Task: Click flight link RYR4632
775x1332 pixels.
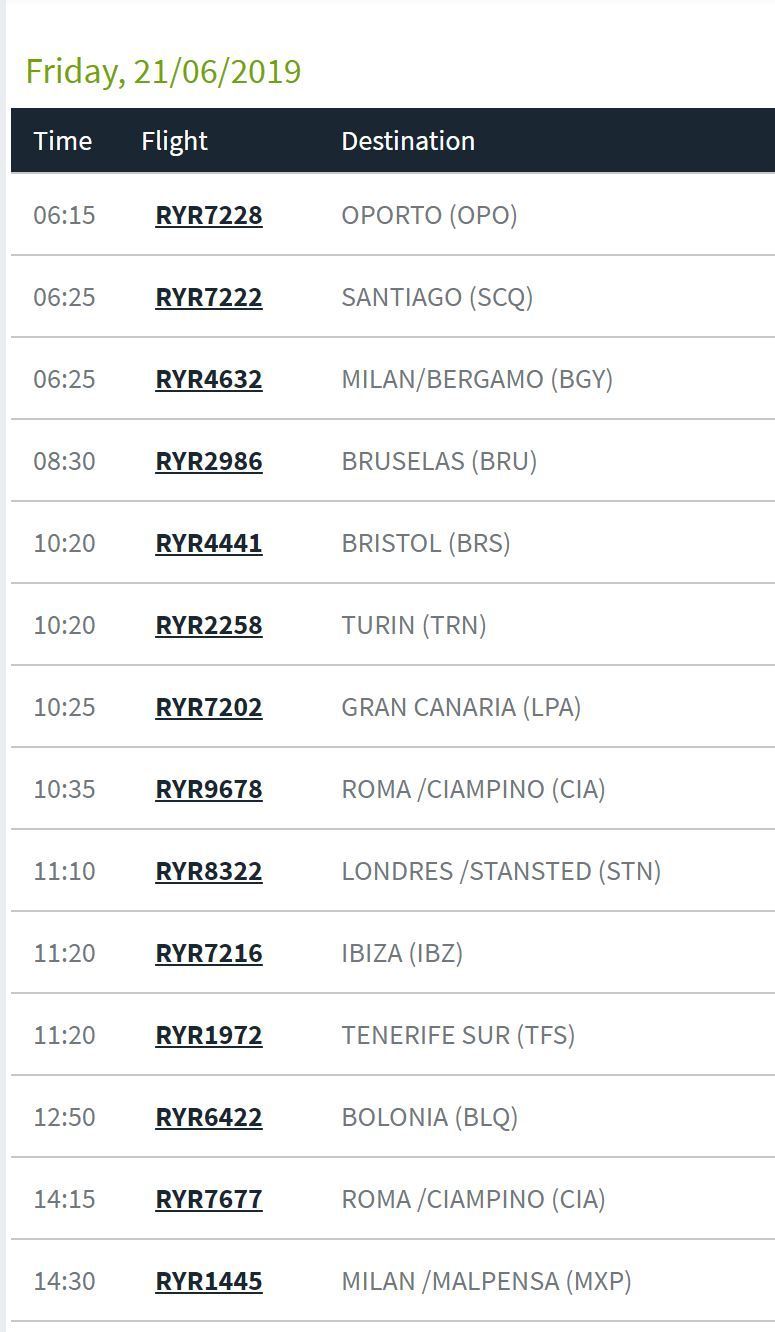Action: pyautogui.click(x=209, y=379)
